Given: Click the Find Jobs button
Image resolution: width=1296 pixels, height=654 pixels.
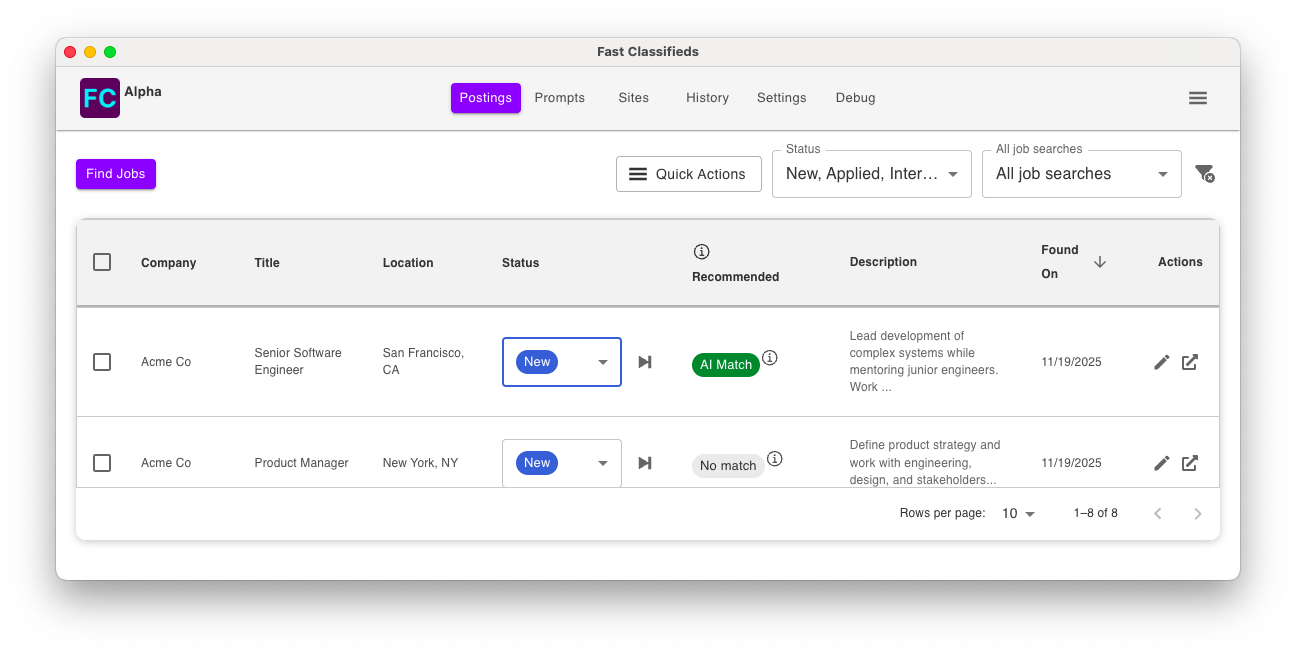Looking at the screenshot, I should point(116,174).
